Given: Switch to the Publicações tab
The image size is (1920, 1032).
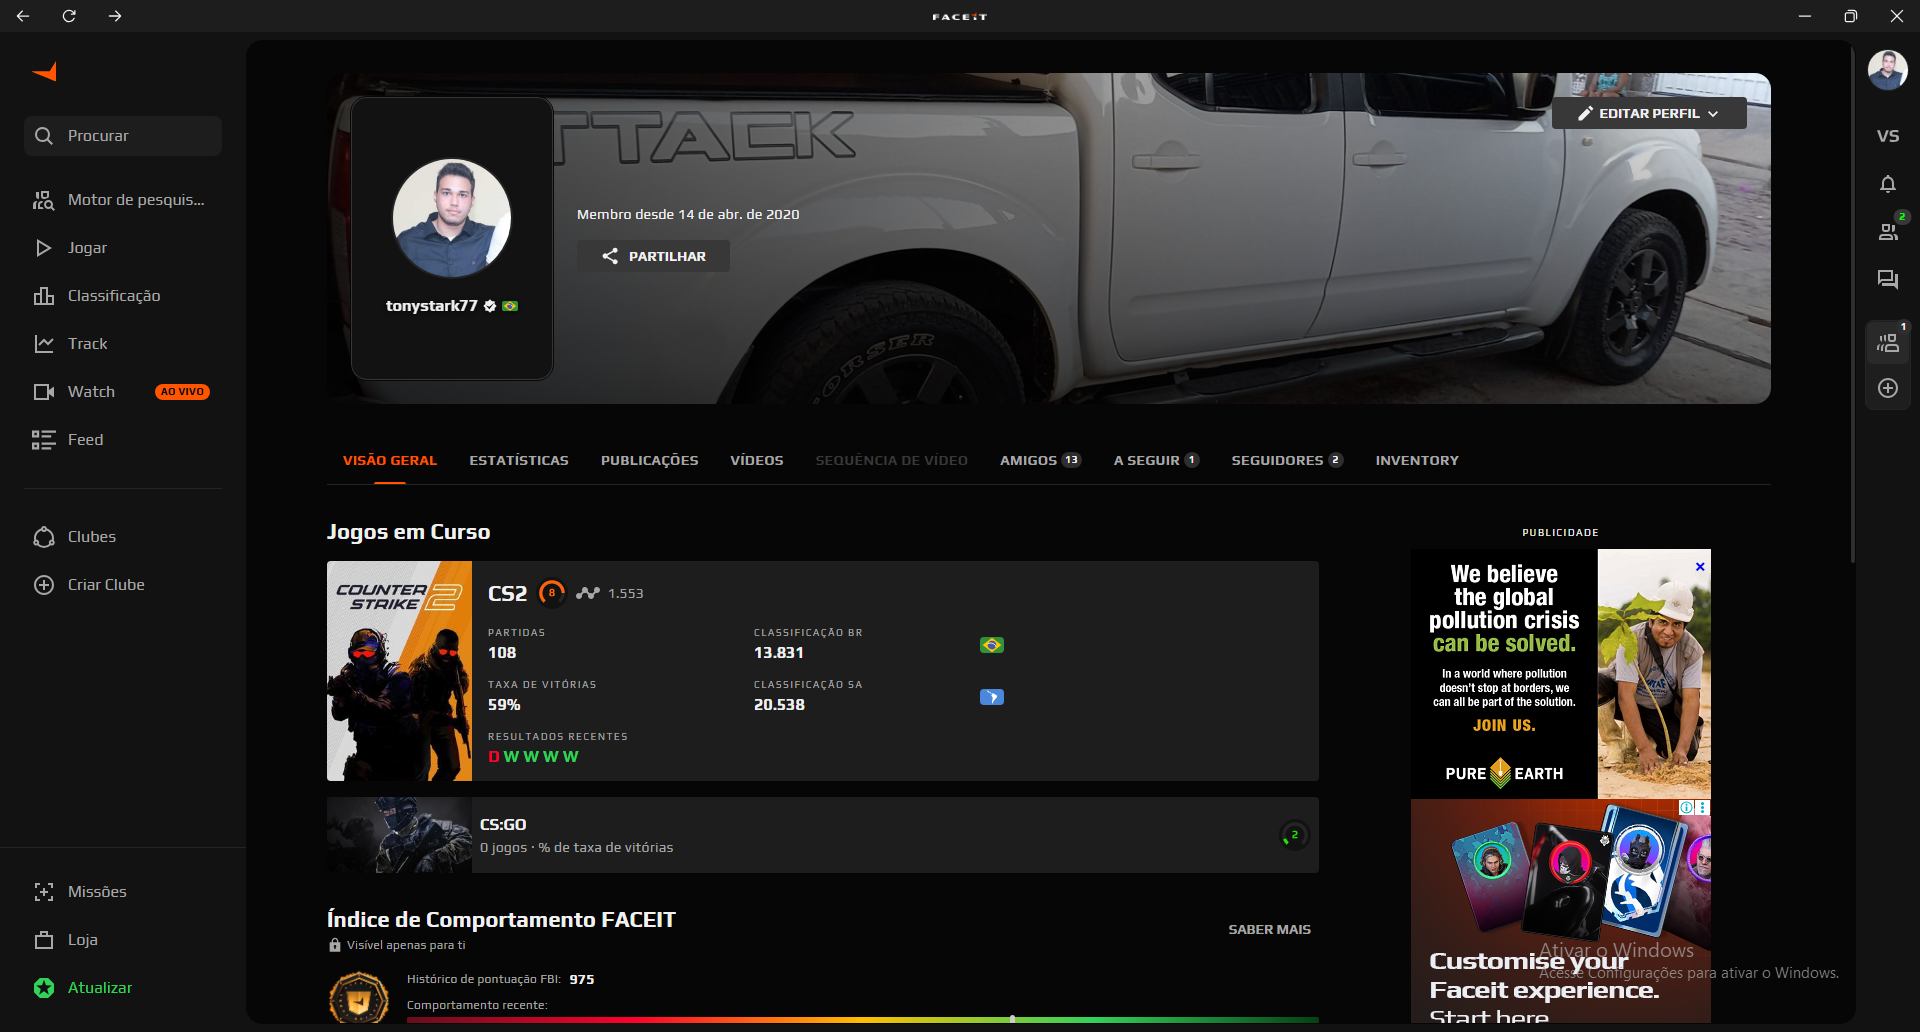Looking at the screenshot, I should click(x=650, y=461).
